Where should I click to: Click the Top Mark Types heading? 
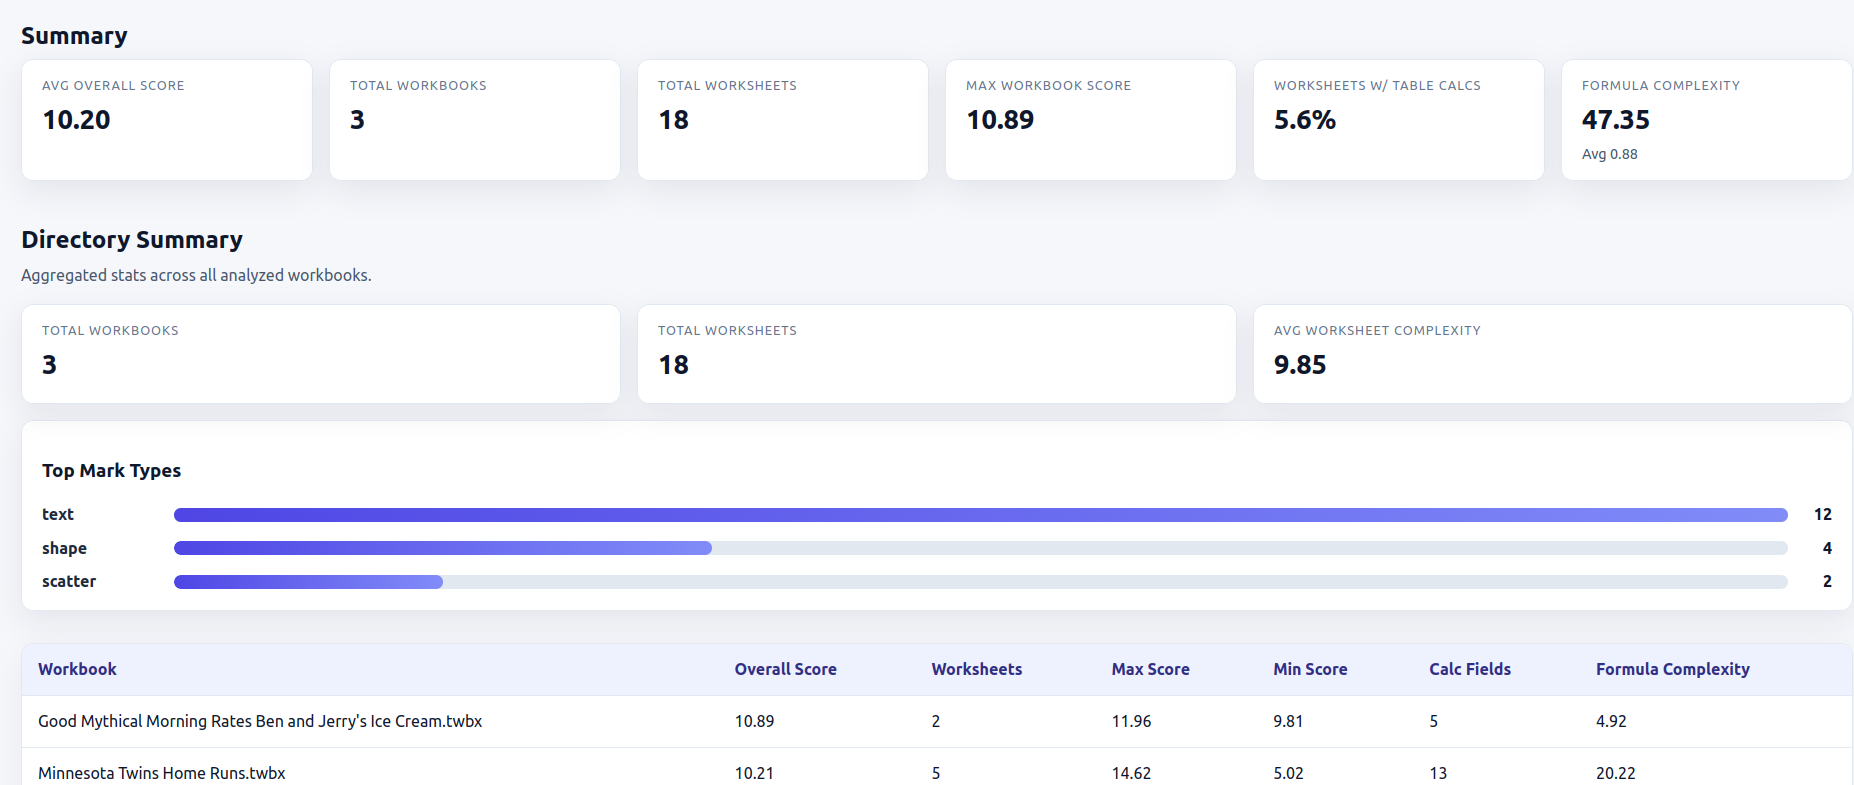[x=111, y=471]
